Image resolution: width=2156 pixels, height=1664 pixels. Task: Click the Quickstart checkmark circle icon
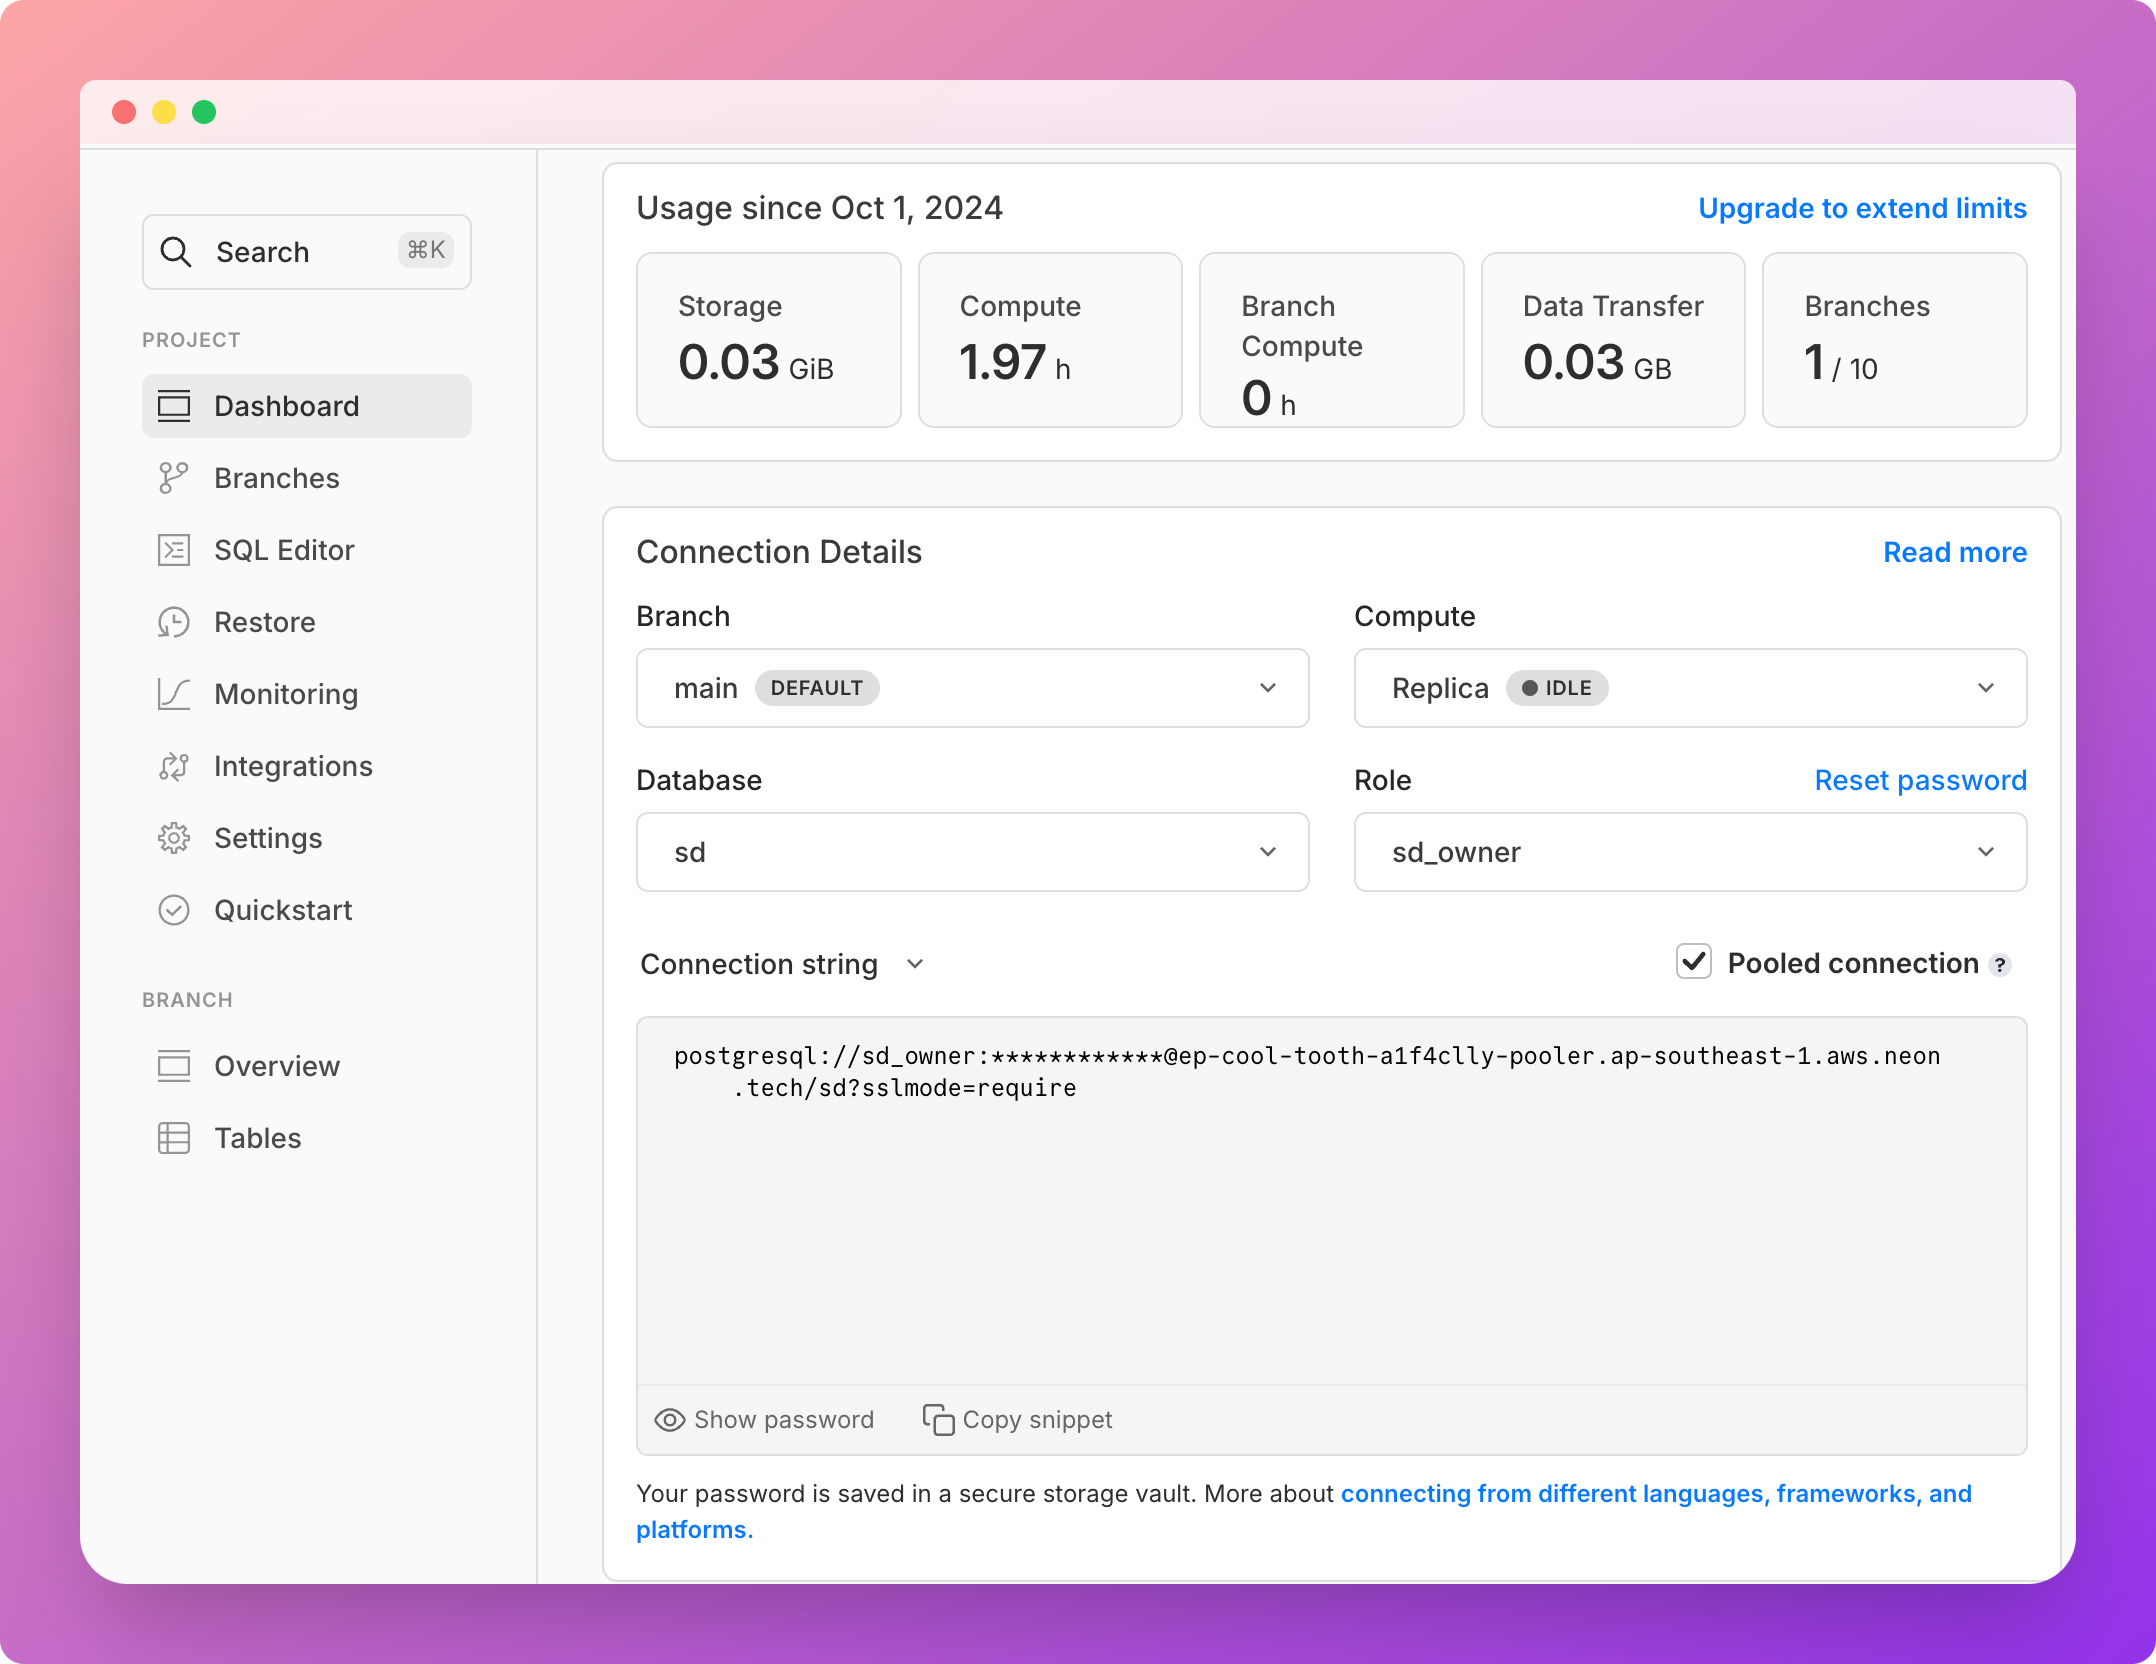173,910
